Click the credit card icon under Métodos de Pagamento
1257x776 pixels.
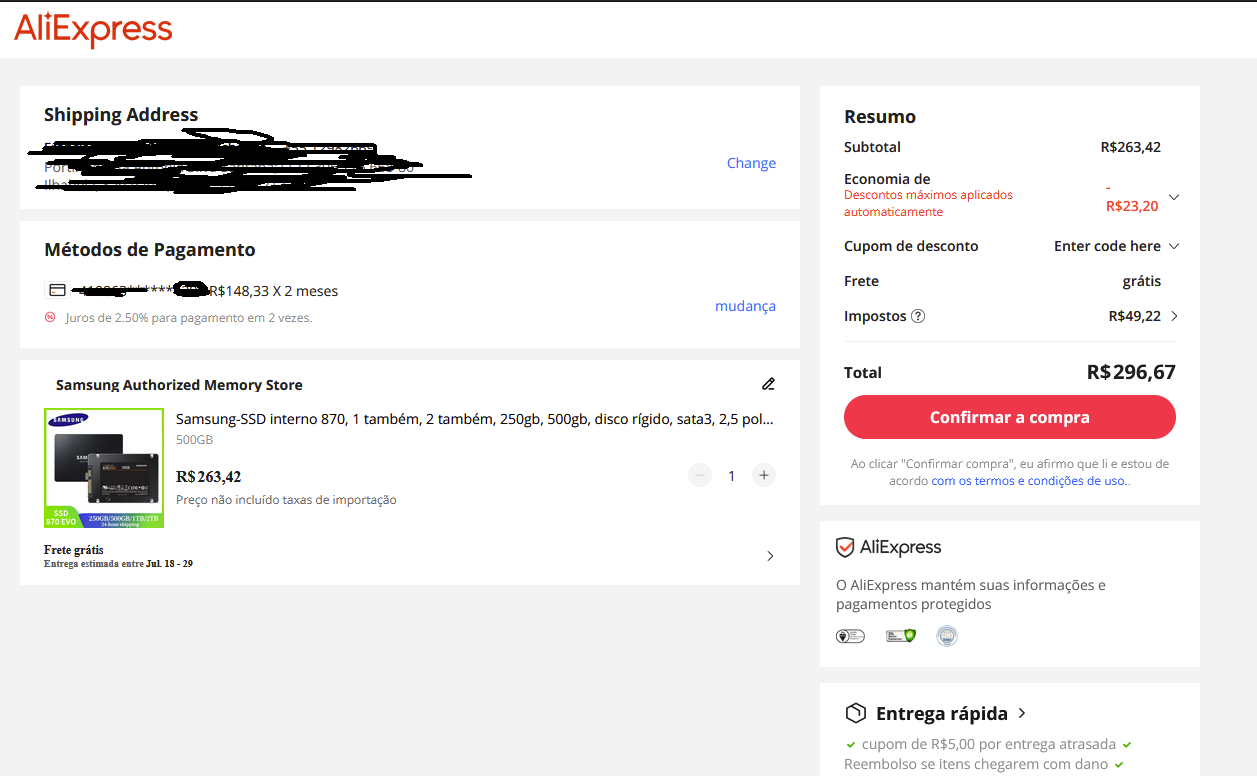click(x=58, y=291)
